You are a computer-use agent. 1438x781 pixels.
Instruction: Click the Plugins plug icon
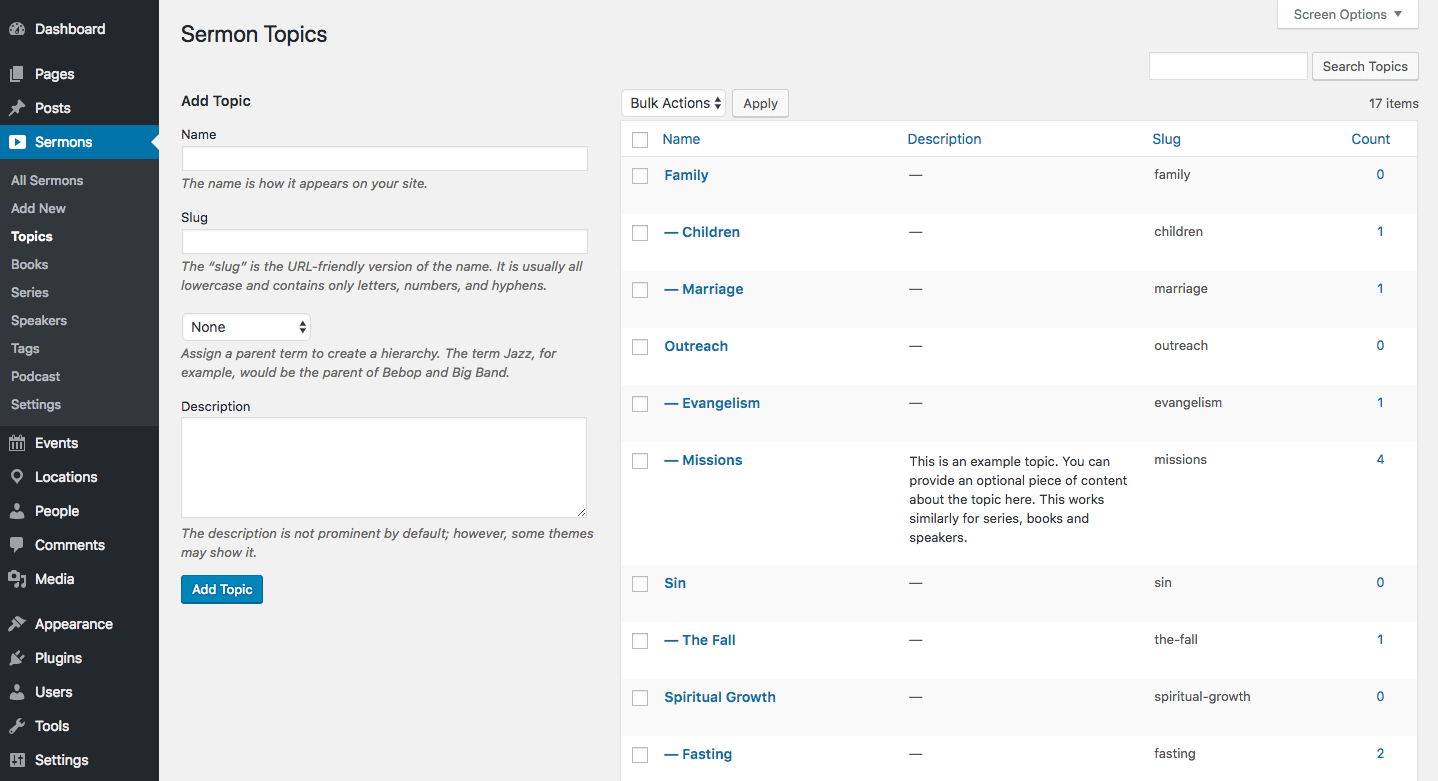(x=17, y=658)
